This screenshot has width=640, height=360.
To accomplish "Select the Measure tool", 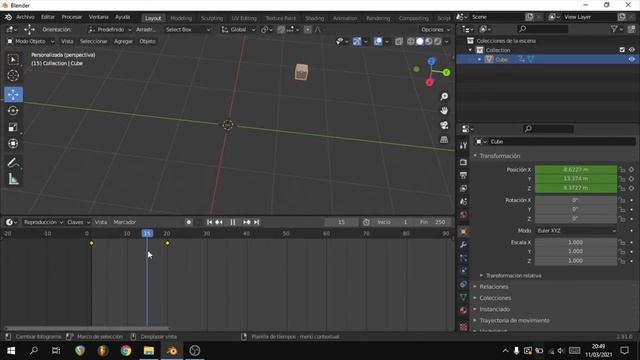I will 13,179.
